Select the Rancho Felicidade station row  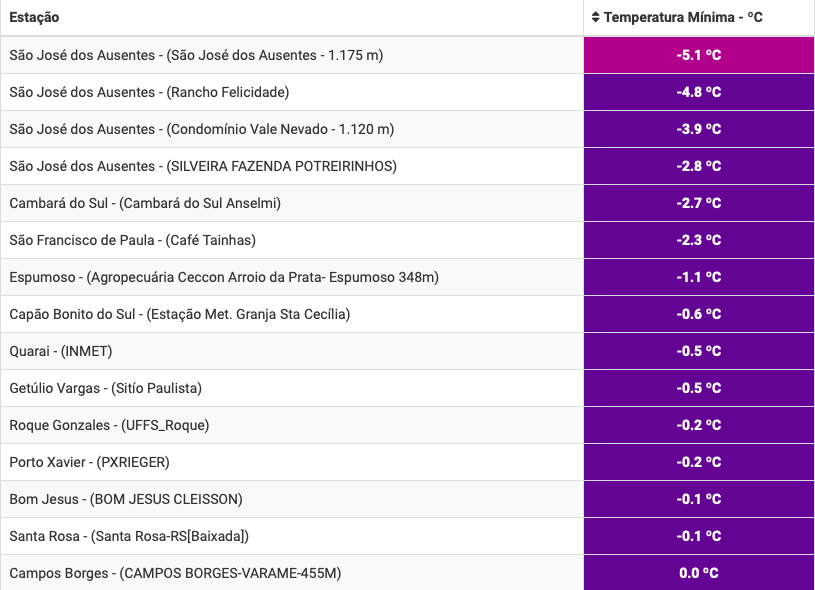click(149, 92)
